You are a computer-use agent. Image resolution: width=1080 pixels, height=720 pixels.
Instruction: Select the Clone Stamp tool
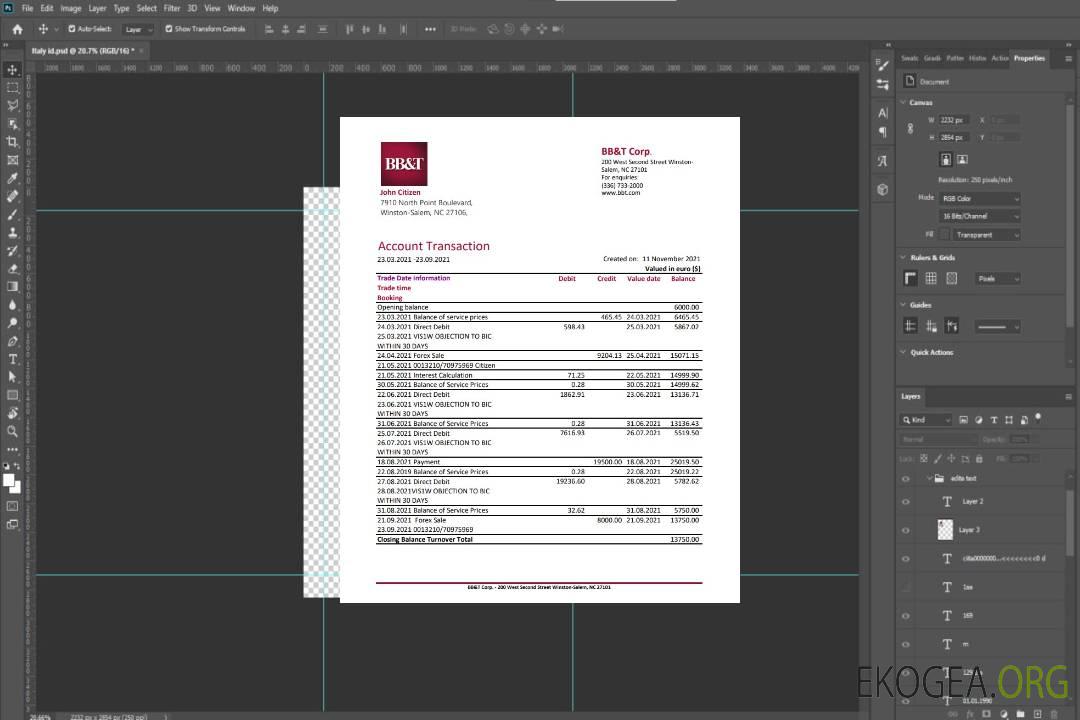point(12,233)
